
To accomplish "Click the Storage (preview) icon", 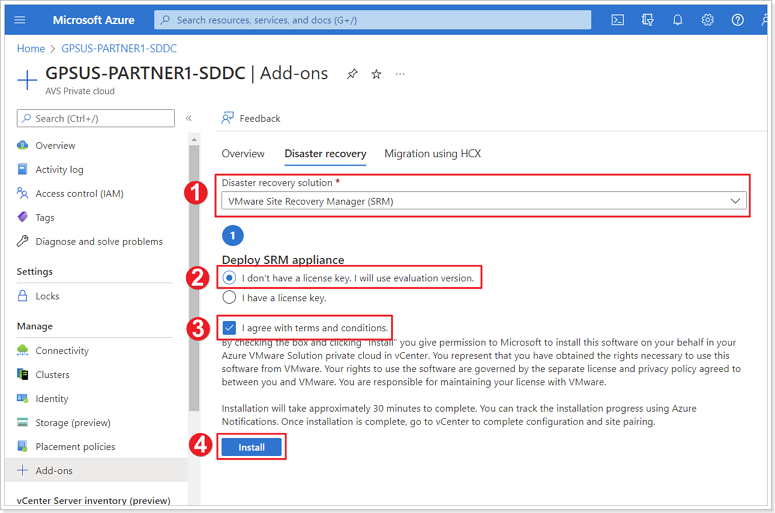I will click(22, 422).
